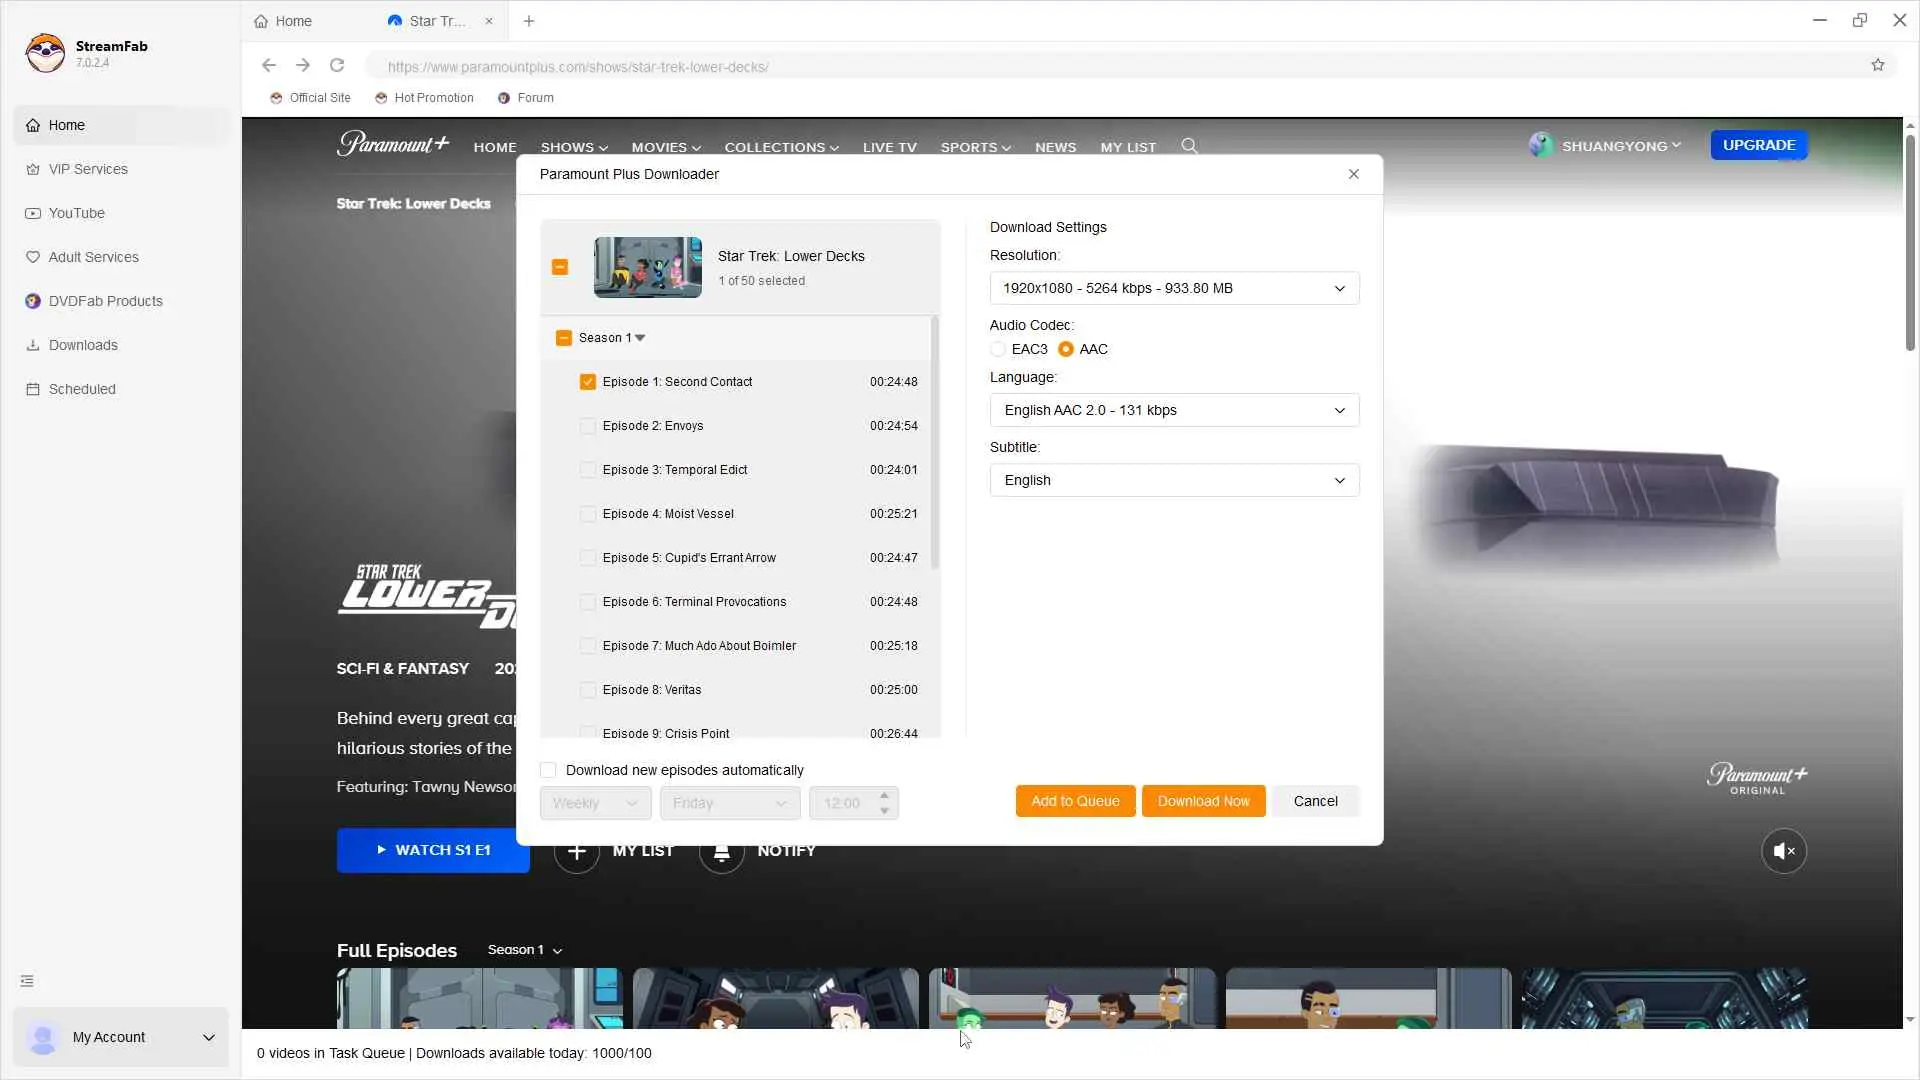Open Full Episodes Season 1 selector
This screenshot has width=1920, height=1080.
point(525,950)
